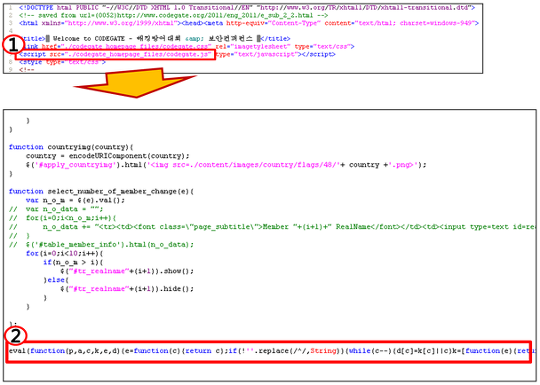This screenshot has width=540, height=385.
Task: Click the select_number_of_member_change function line
Action: pos(101,191)
